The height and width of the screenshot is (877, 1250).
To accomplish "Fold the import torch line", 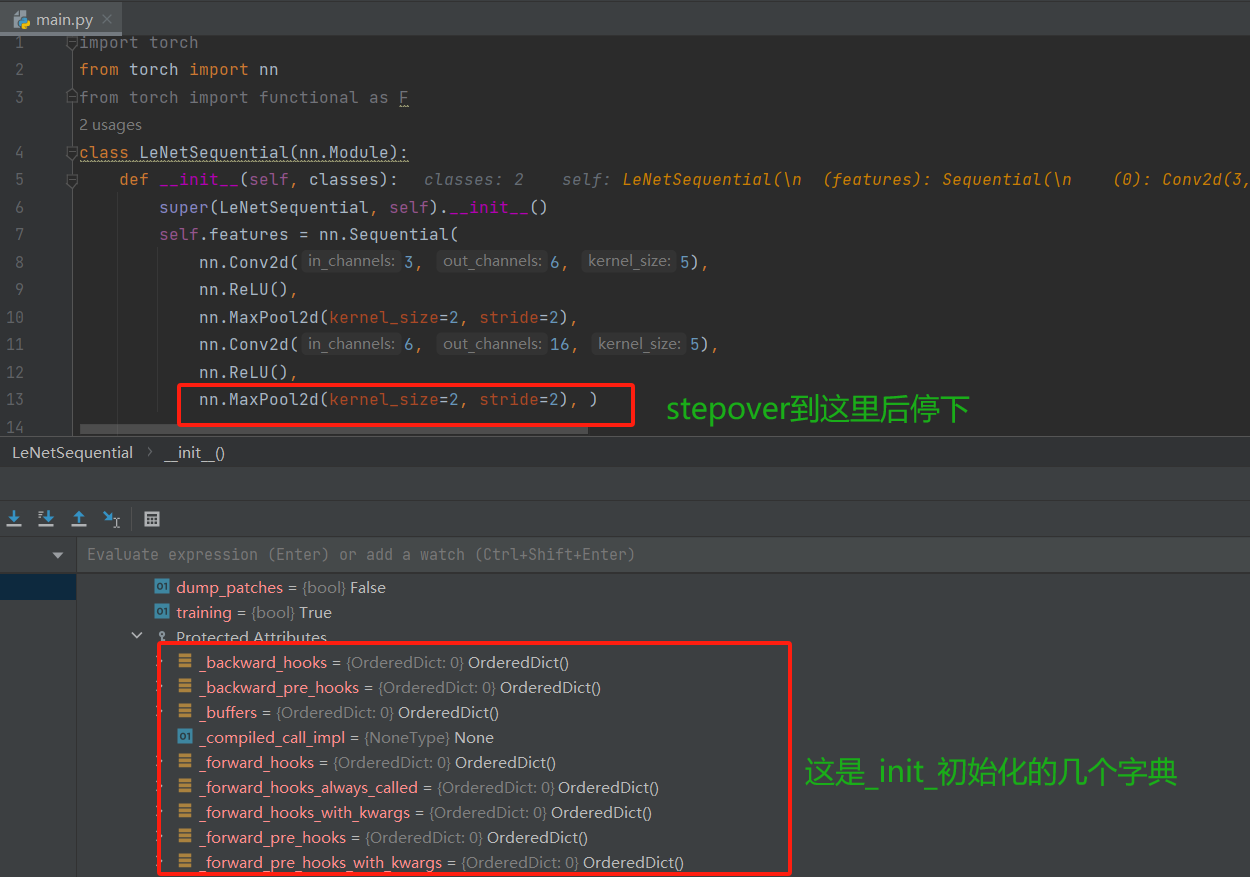I will pos(70,41).
